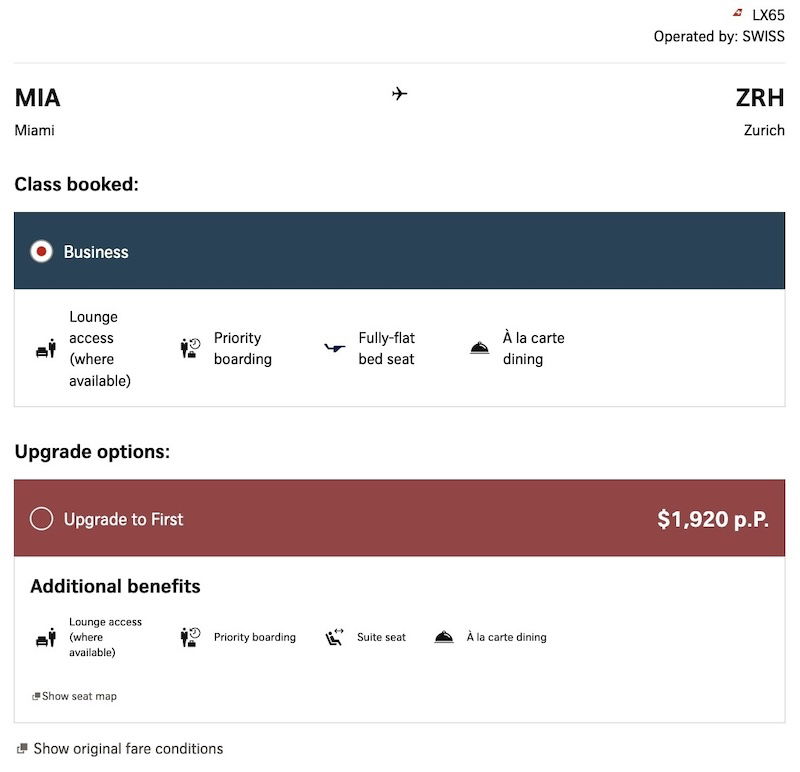
Task: Click the First class priority boarding icon
Action: click(190, 637)
